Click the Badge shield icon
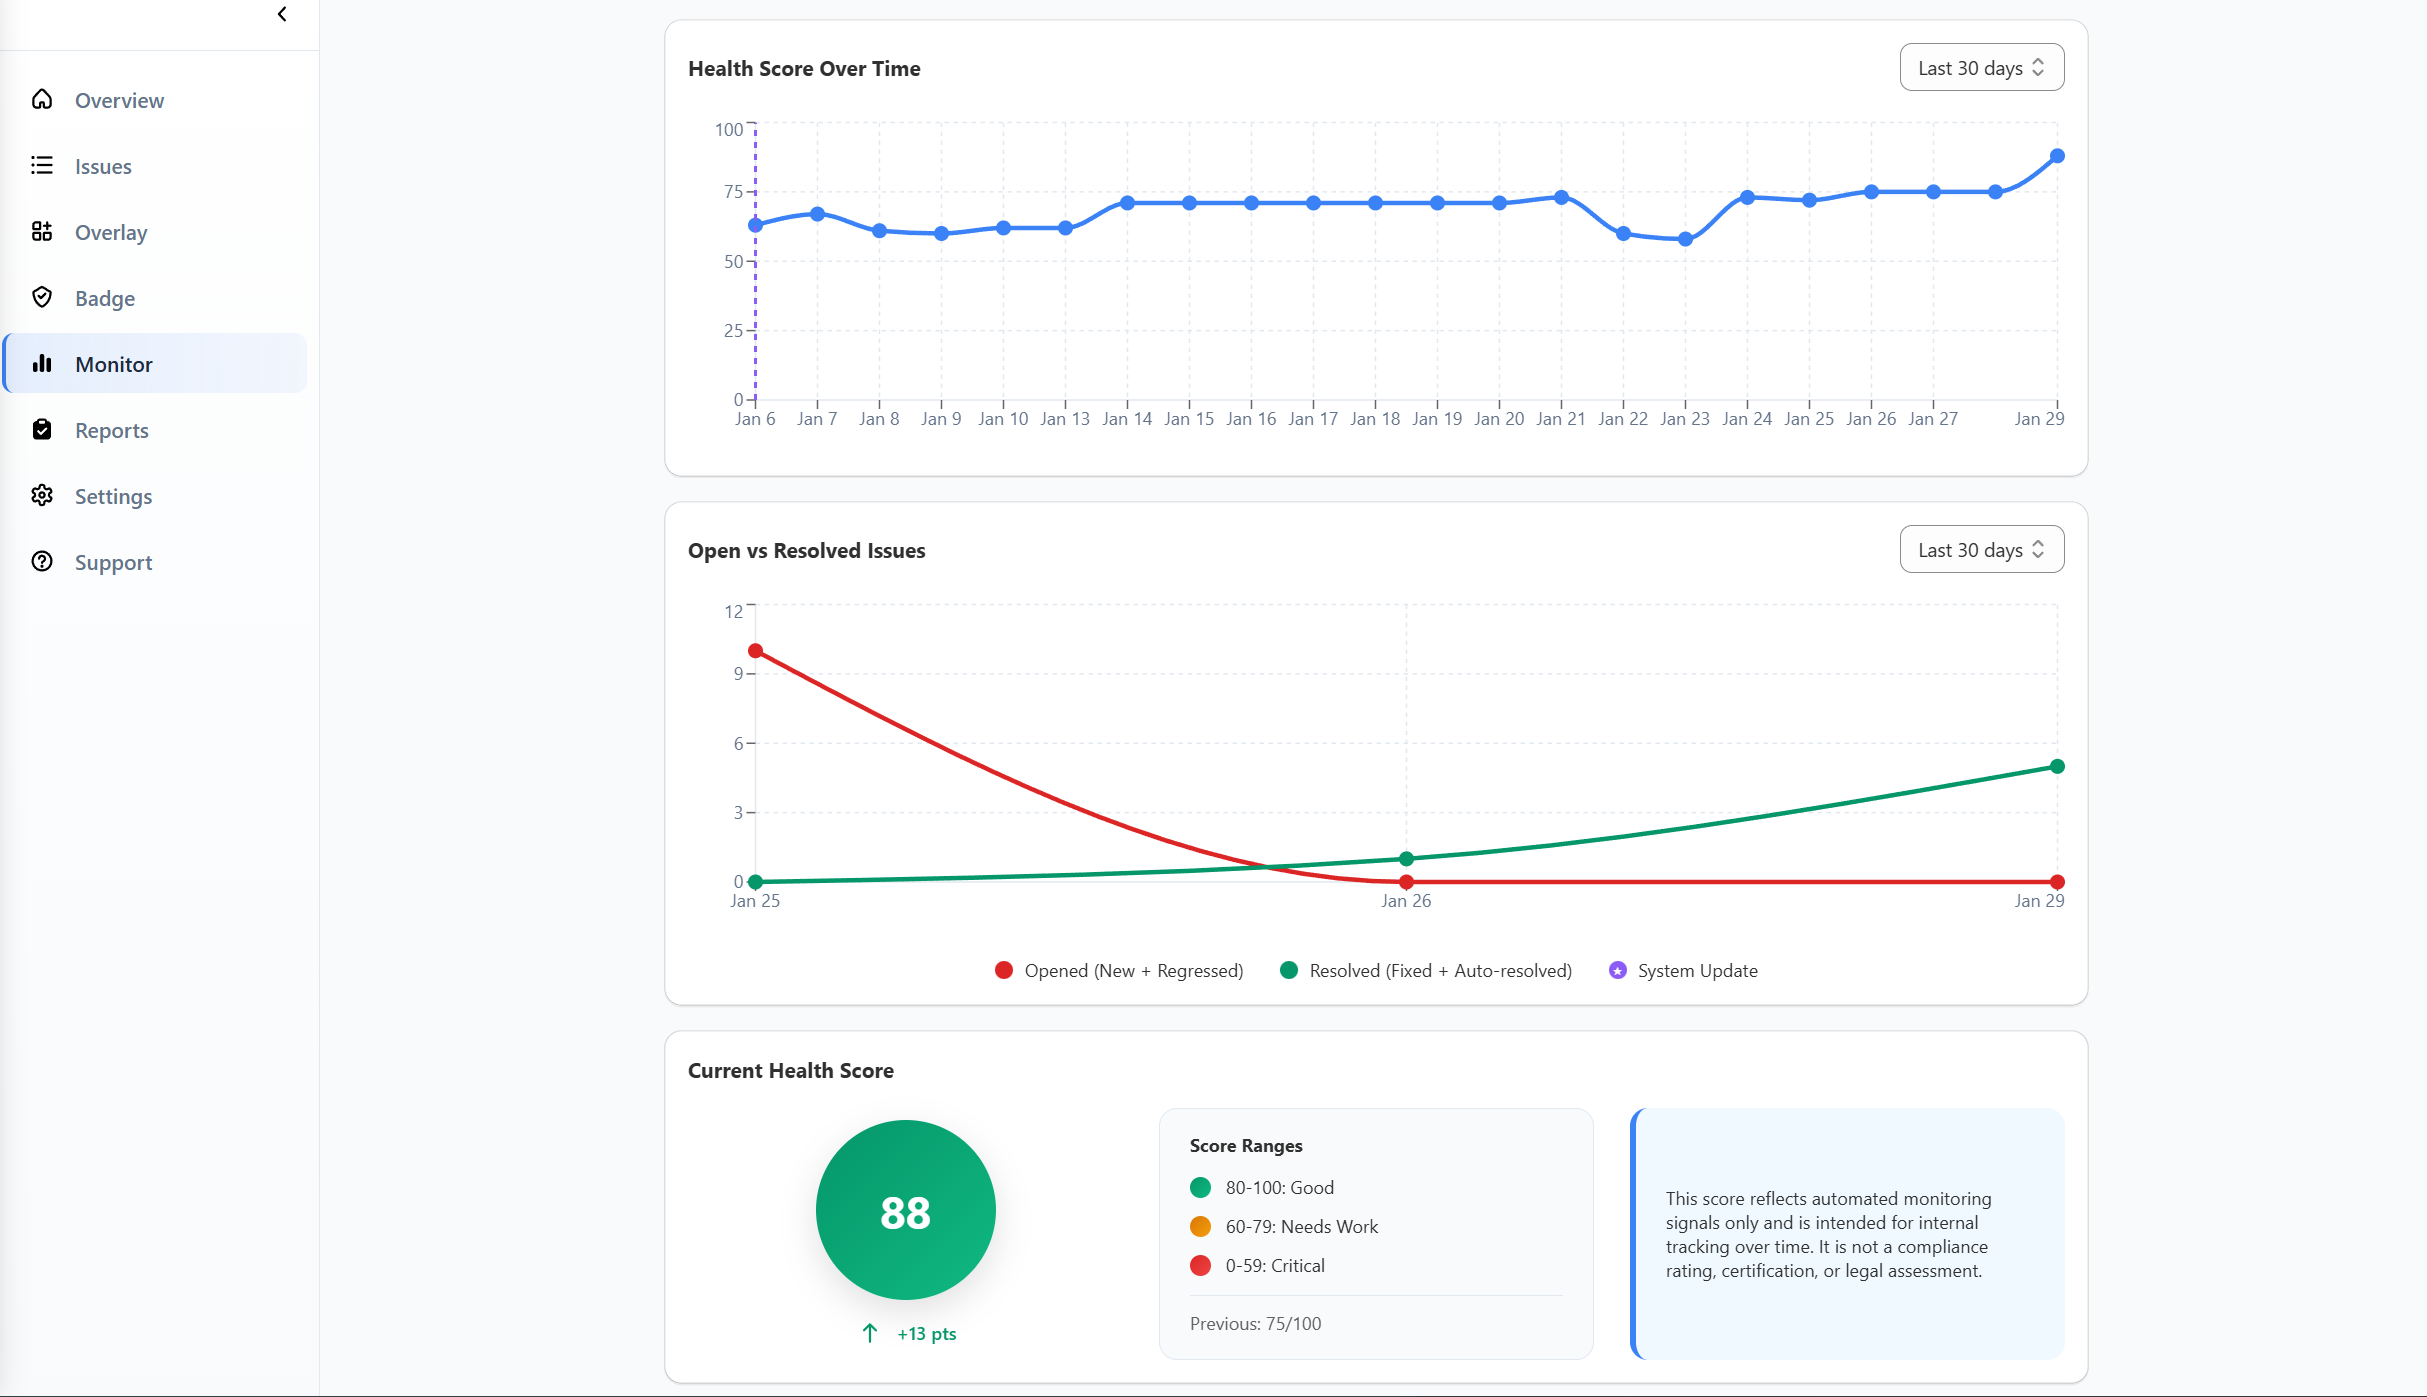The image size is (2427, 1397). click(x=42, y=297)
